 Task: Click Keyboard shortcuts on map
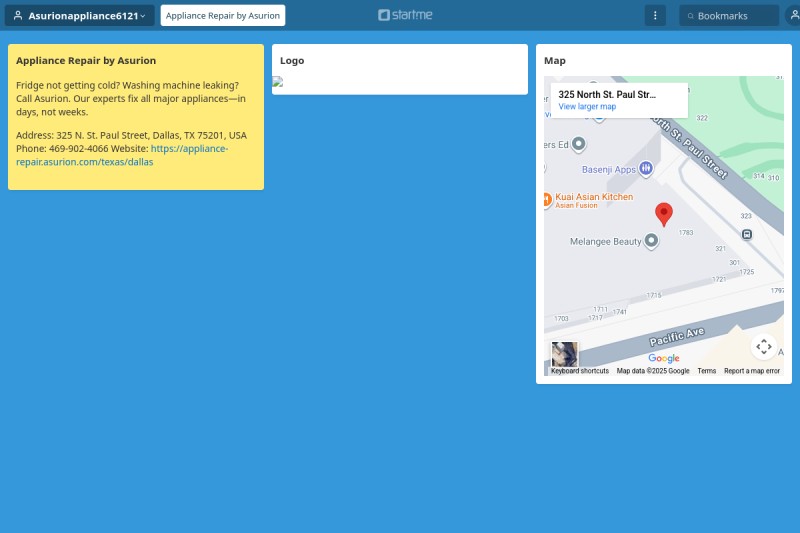pos(580,371)
